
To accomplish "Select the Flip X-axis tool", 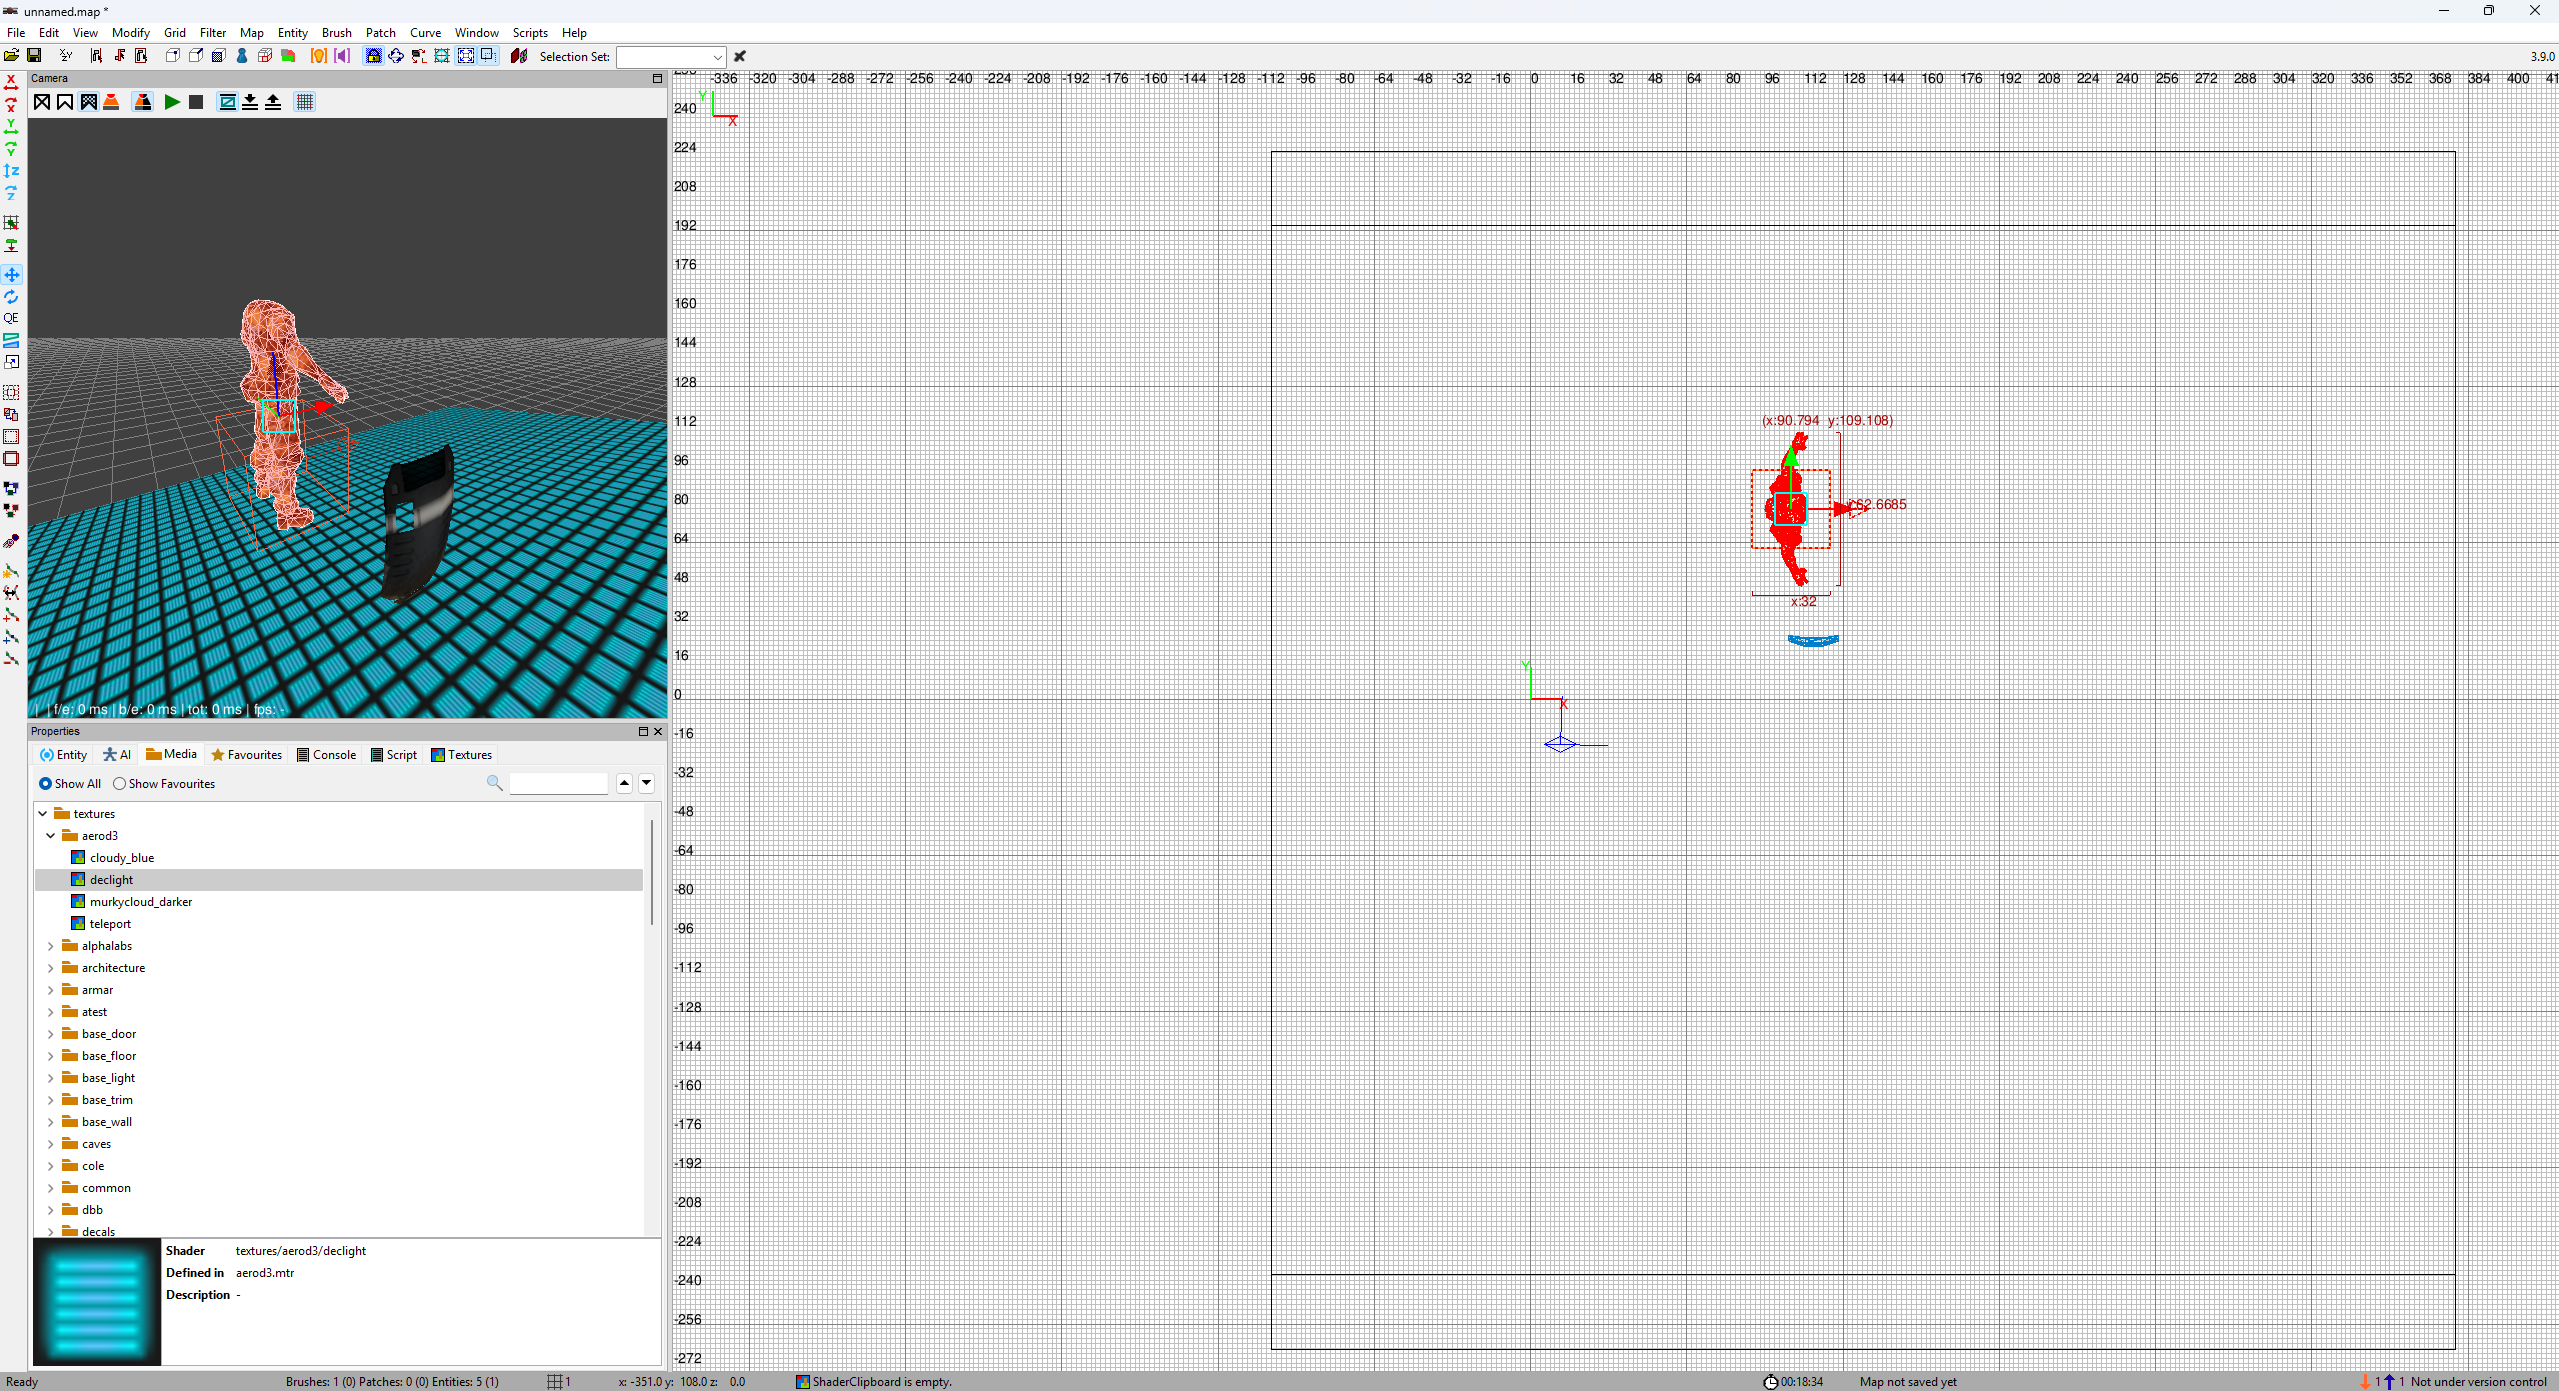I will [x=11, y=81].
